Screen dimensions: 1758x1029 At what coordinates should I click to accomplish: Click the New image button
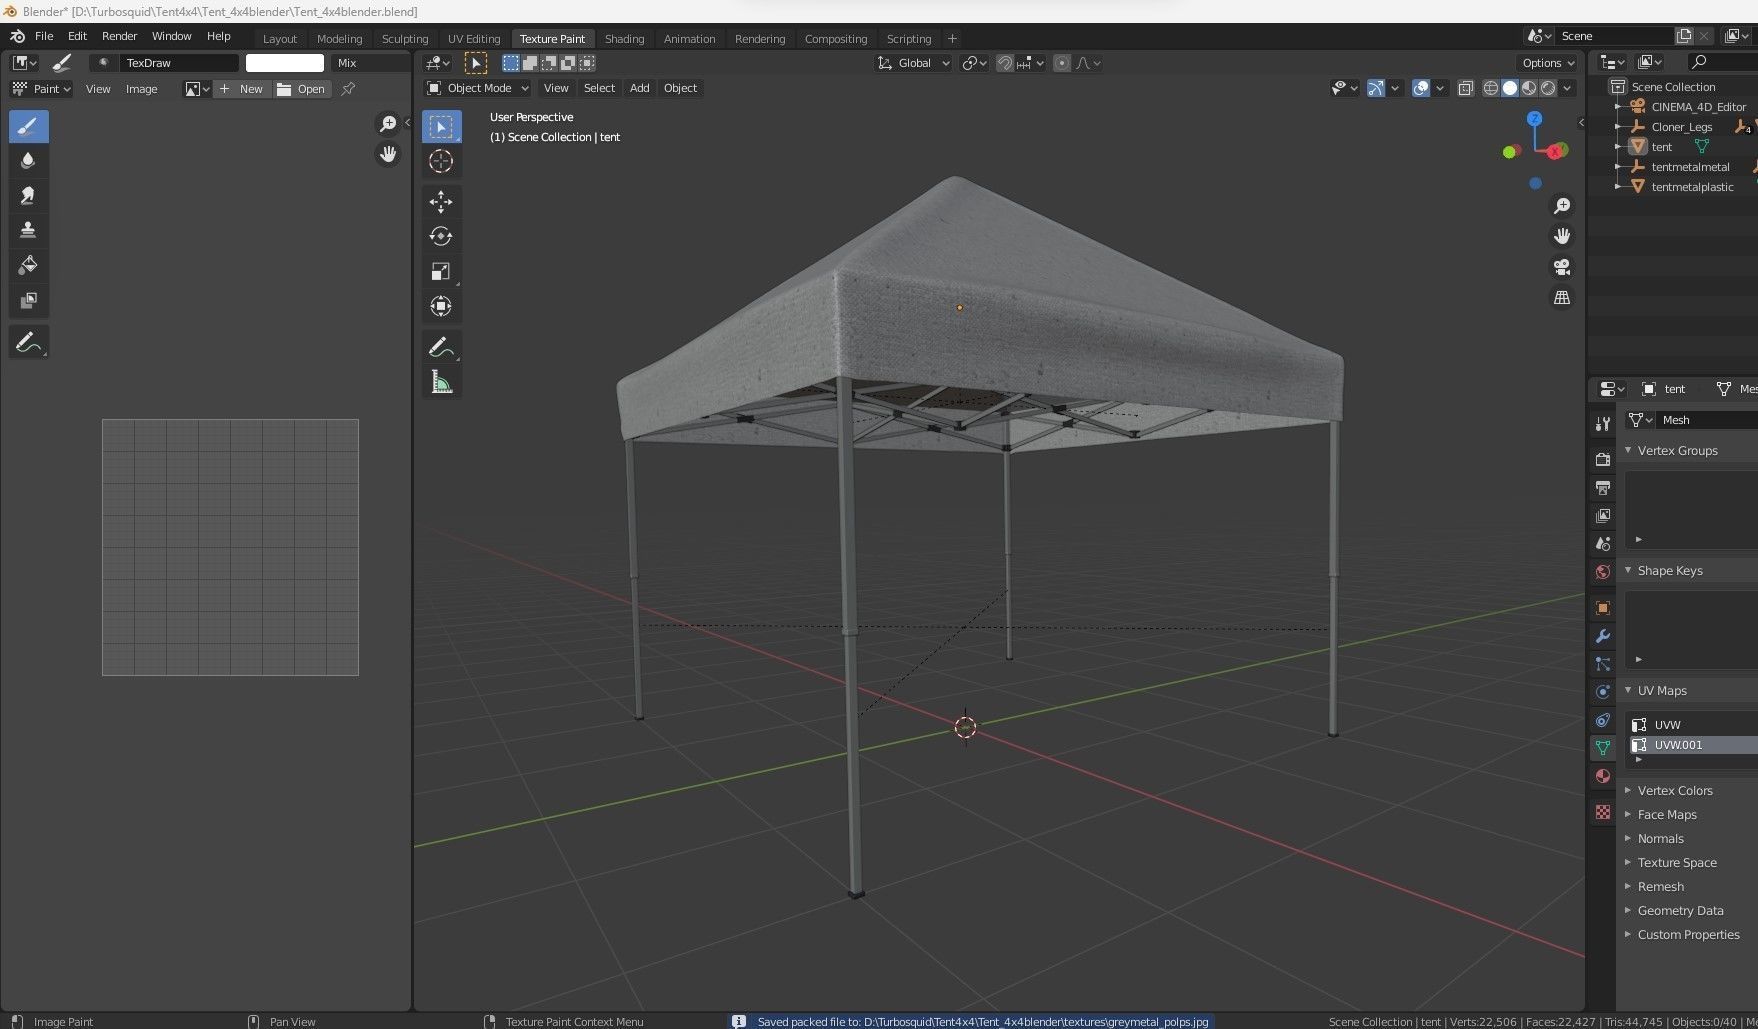242,89
